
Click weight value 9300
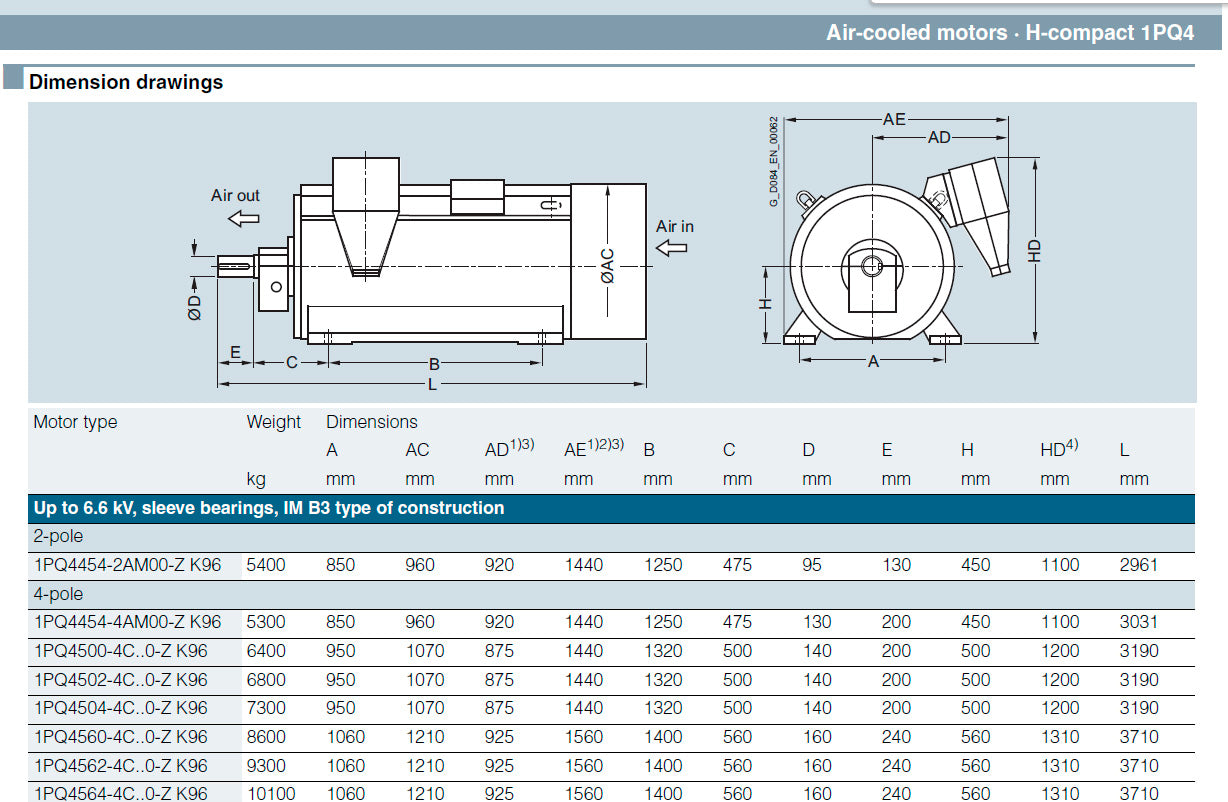pos(266,766)
